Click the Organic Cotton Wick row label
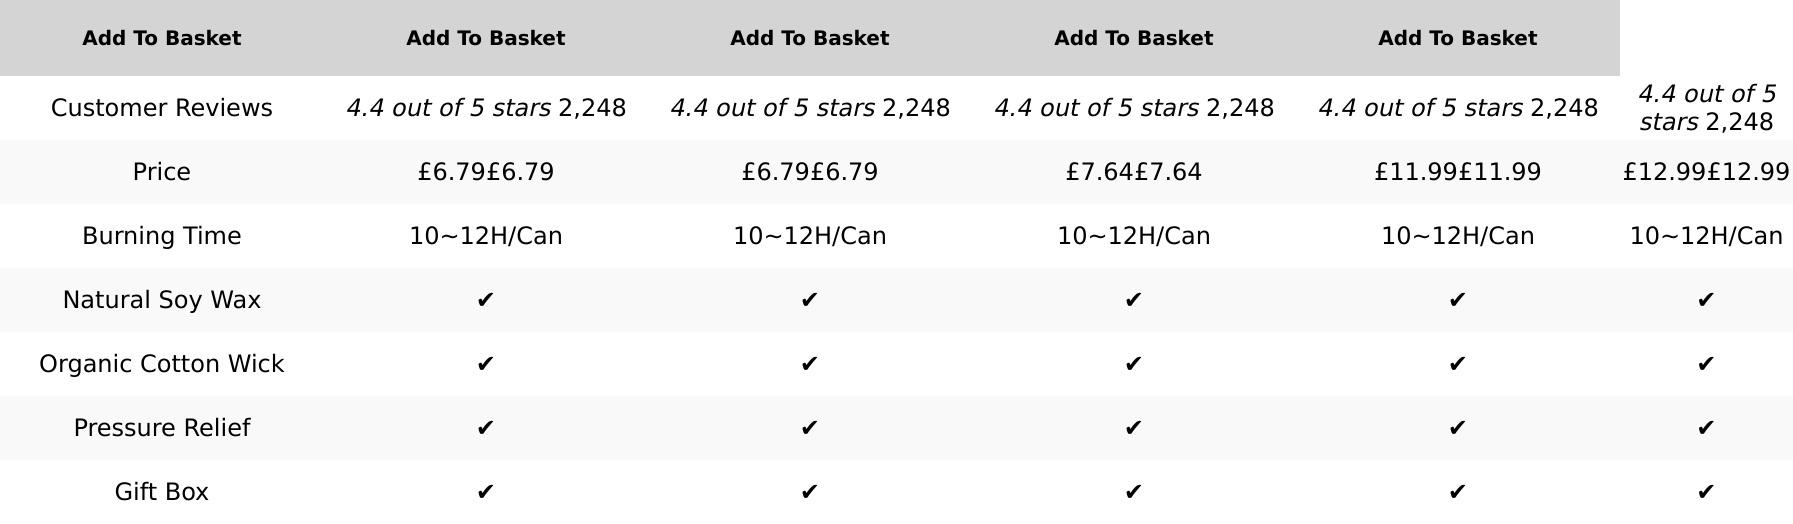1793x524 pixels. (x=161, y=364)
